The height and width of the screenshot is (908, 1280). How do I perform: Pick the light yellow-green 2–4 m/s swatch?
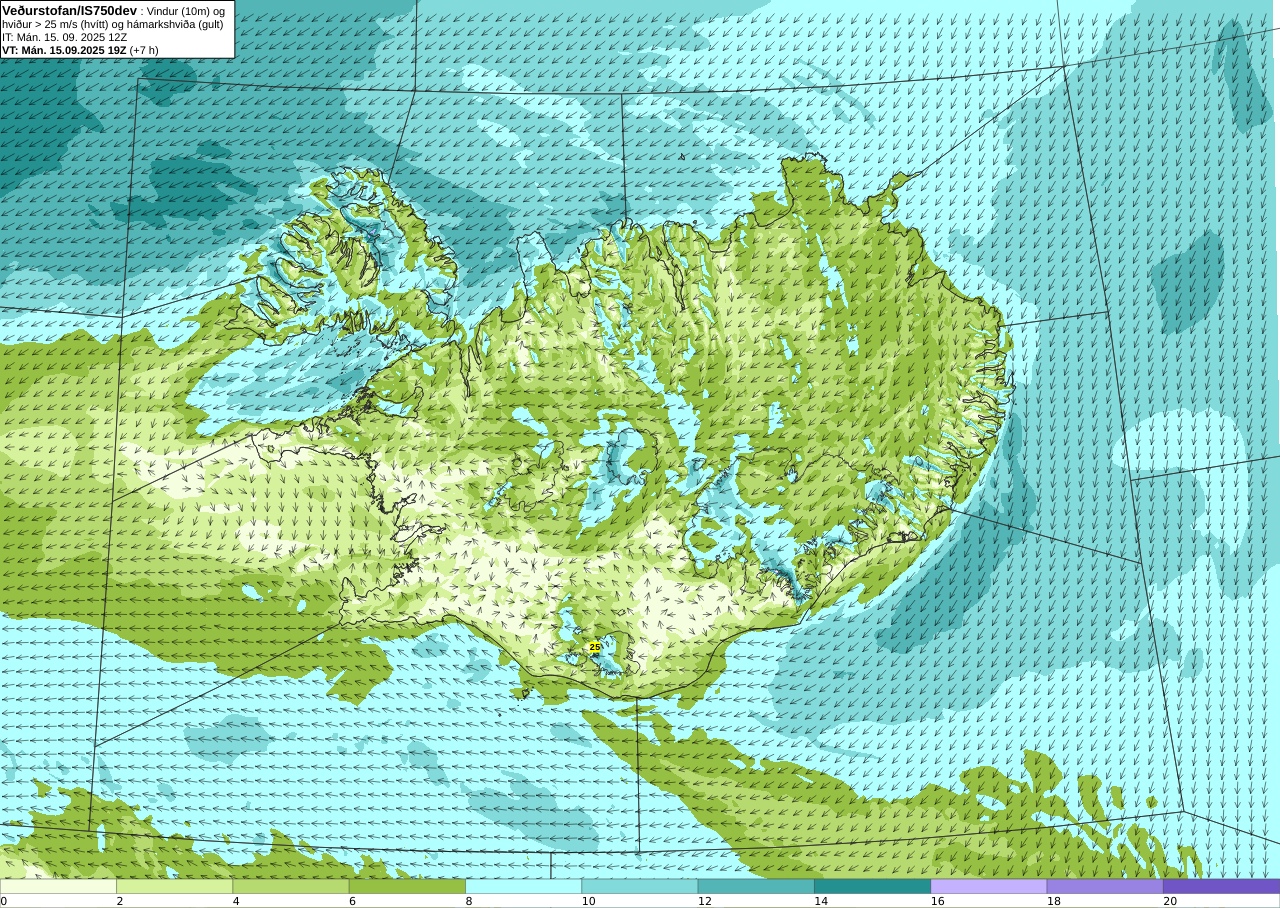[174, 886]
